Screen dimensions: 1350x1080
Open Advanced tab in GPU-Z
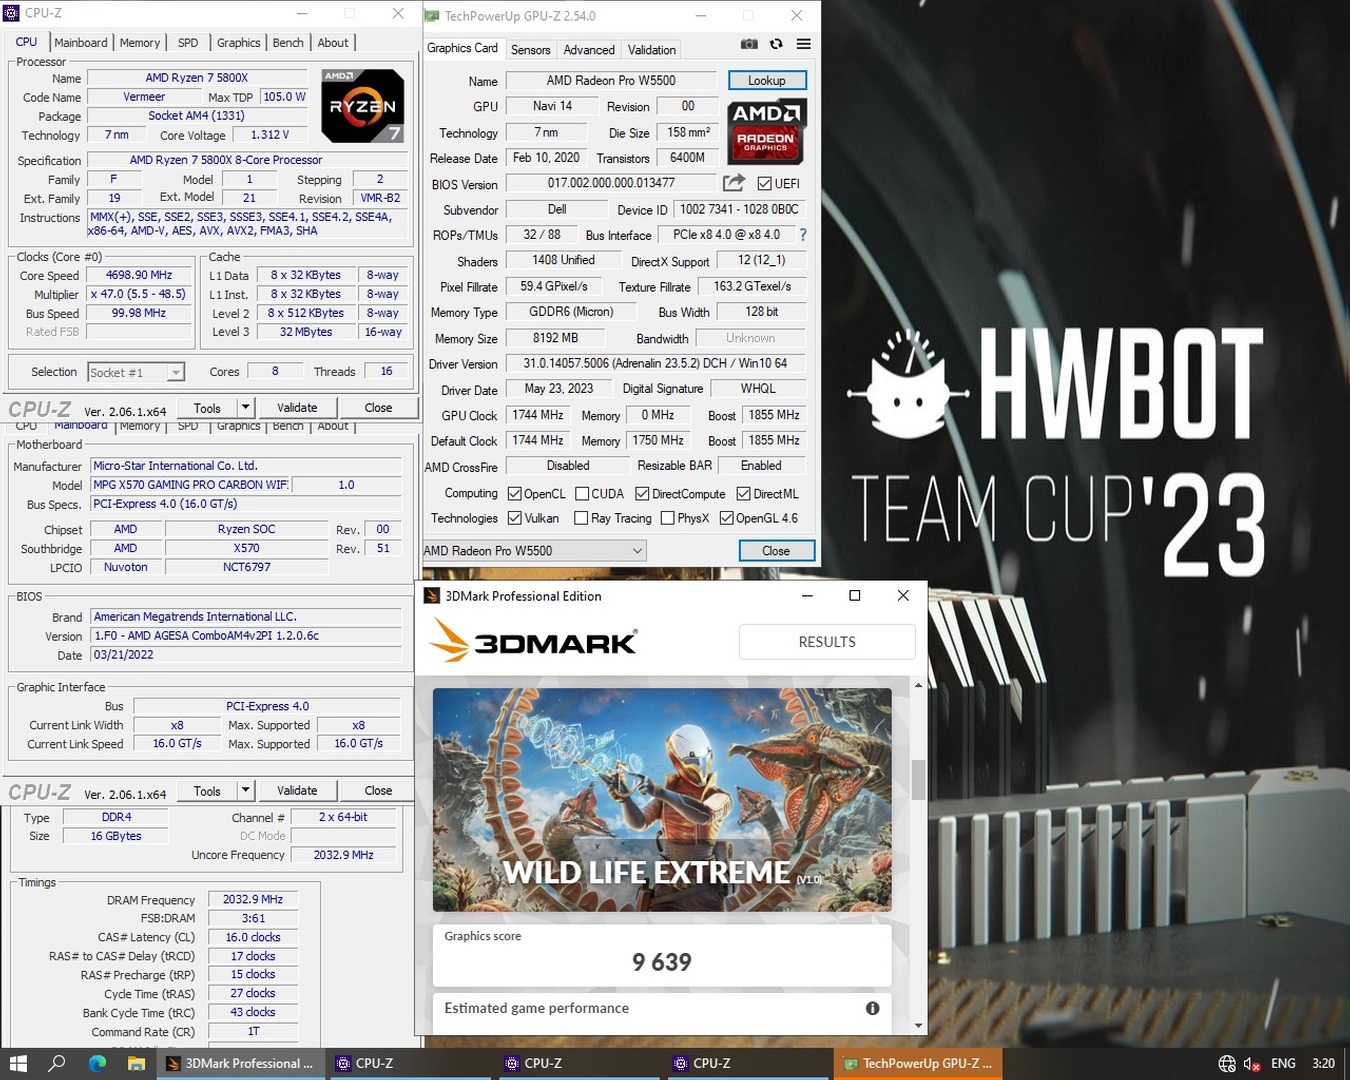coord(589,49)
